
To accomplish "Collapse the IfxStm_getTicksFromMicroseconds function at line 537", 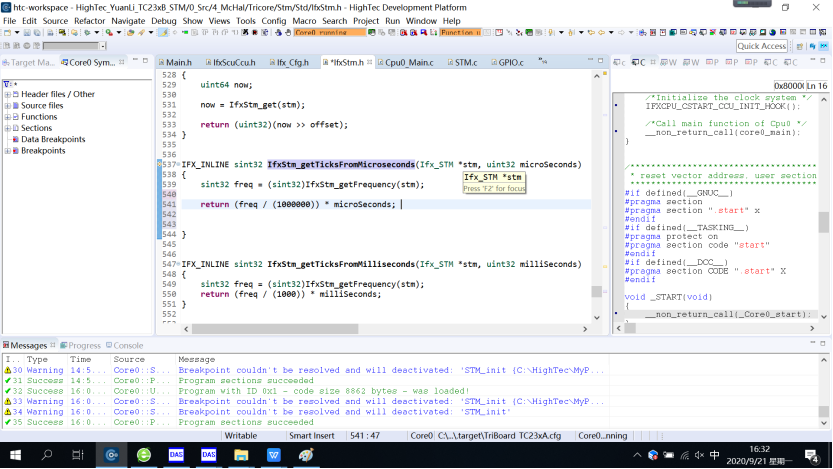I will click(x=179, y=165).
